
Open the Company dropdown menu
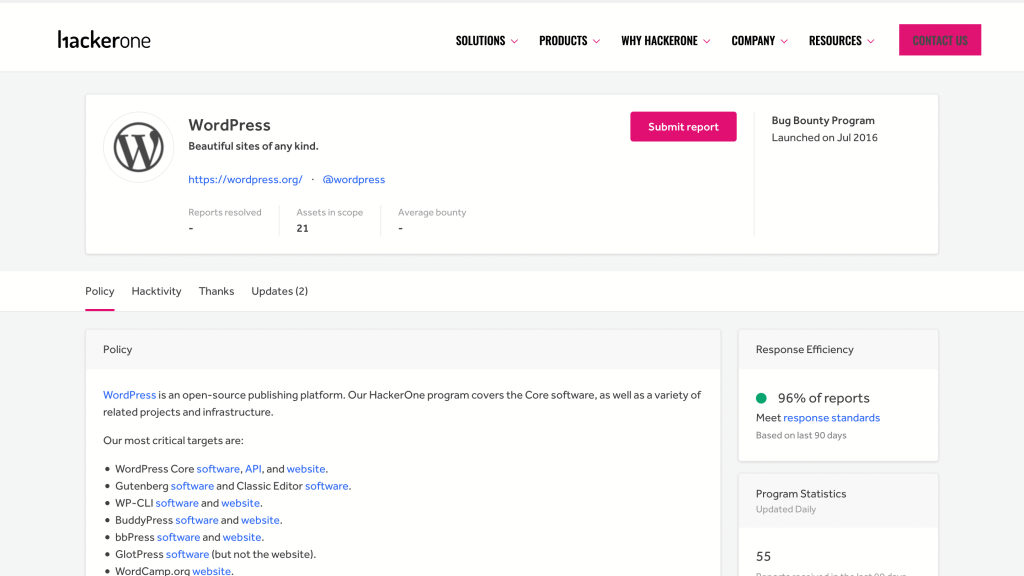[759, 41]
